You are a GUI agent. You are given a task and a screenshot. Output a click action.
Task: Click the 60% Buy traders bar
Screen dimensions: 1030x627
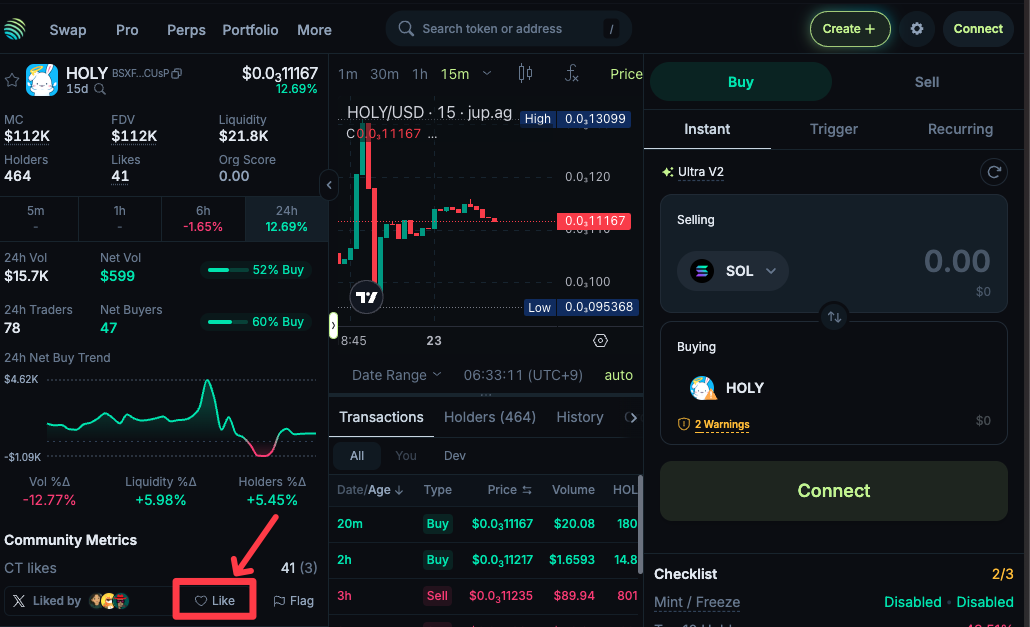pos(256,322)
